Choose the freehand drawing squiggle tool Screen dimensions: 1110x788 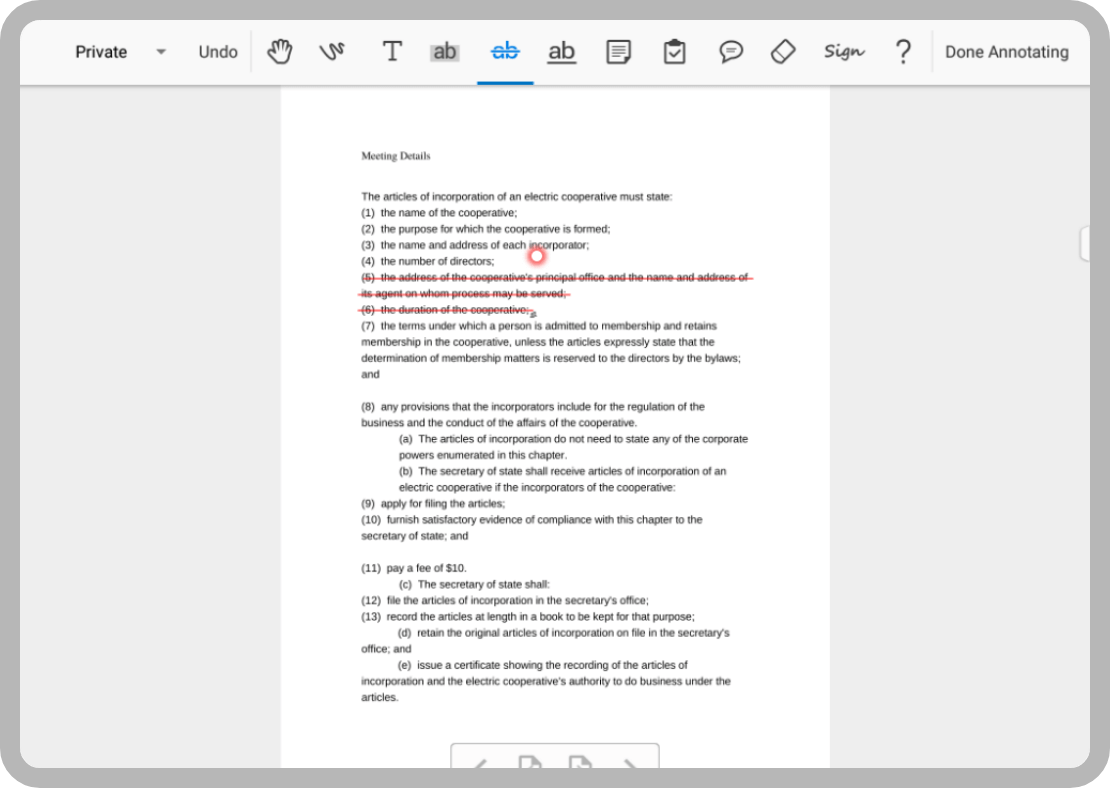coord(332,52)
